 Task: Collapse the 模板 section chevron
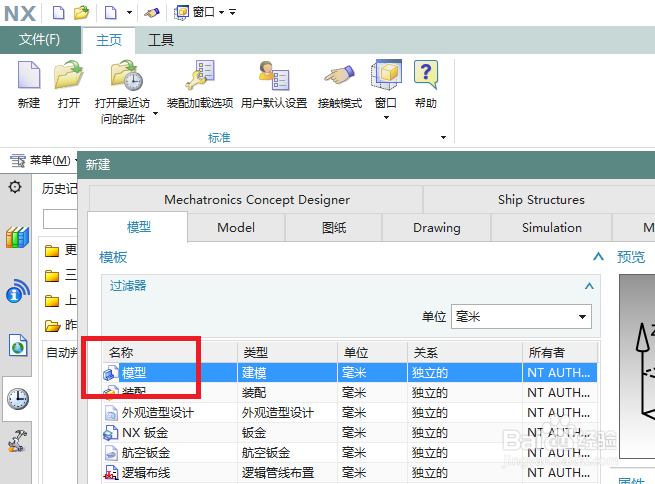[x=598, y=256]
